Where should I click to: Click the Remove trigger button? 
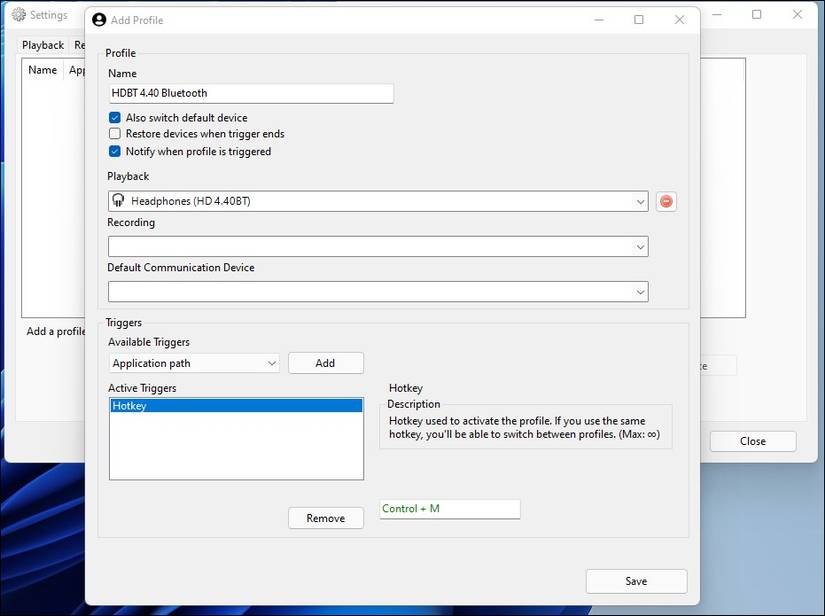coord(326,518)
